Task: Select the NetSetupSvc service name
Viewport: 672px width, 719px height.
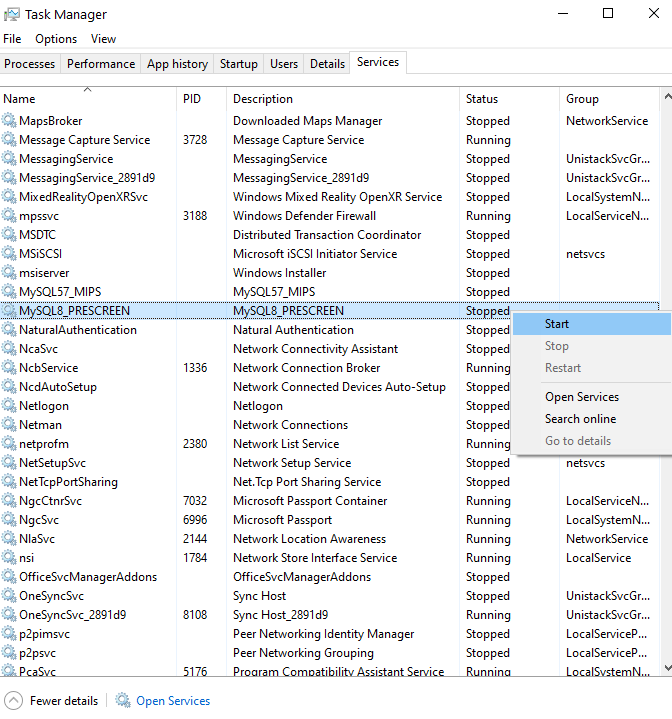Action: click(x=52, y=463)
